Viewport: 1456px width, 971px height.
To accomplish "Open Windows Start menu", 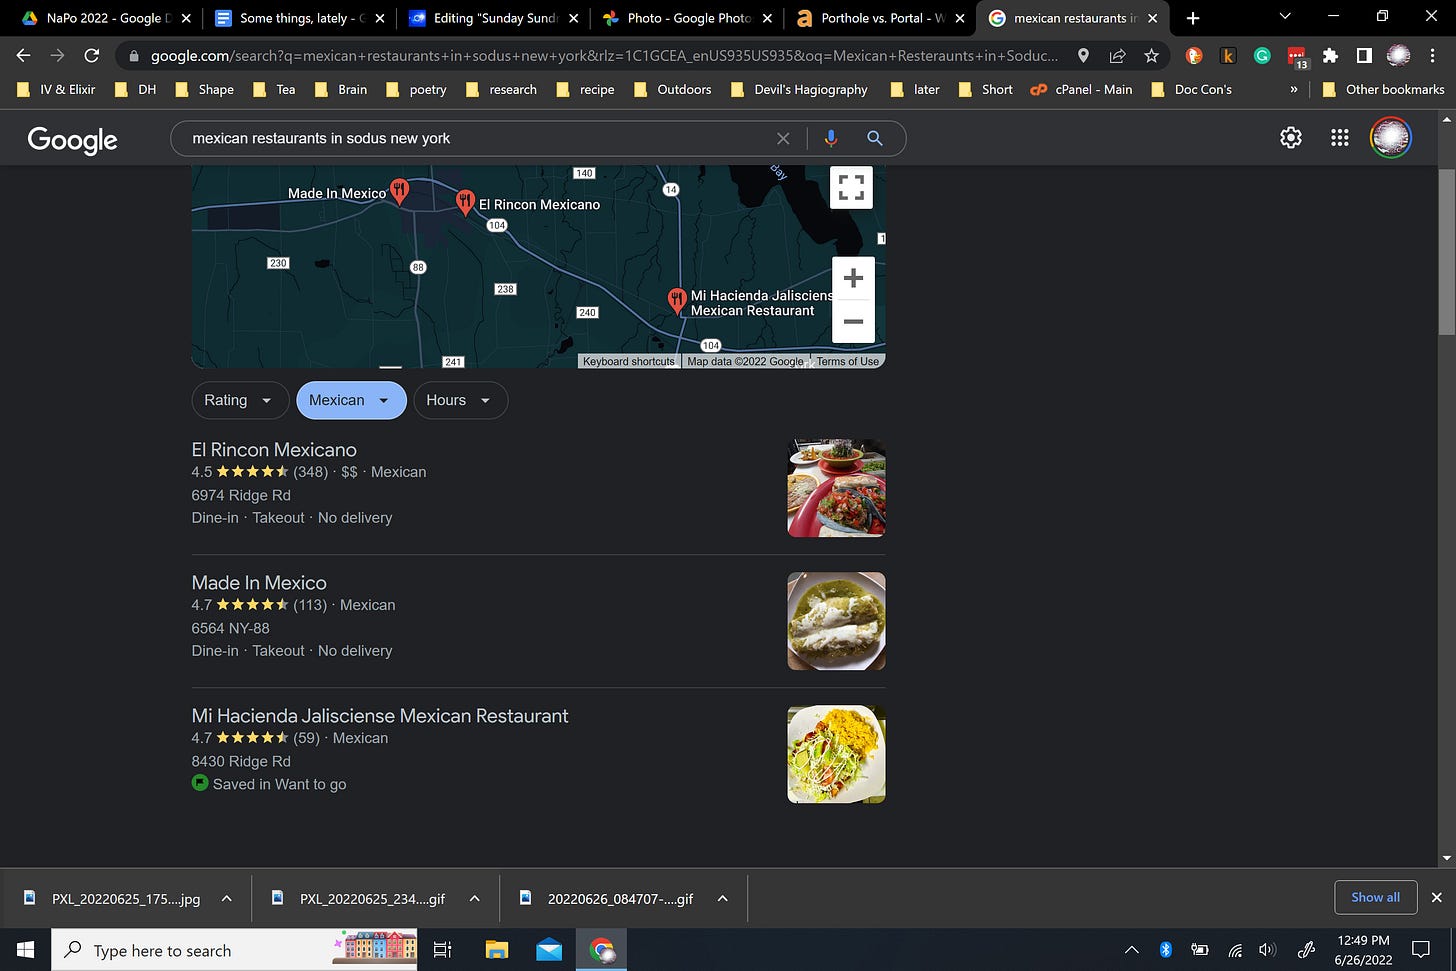I will click(x=25, y=950).
